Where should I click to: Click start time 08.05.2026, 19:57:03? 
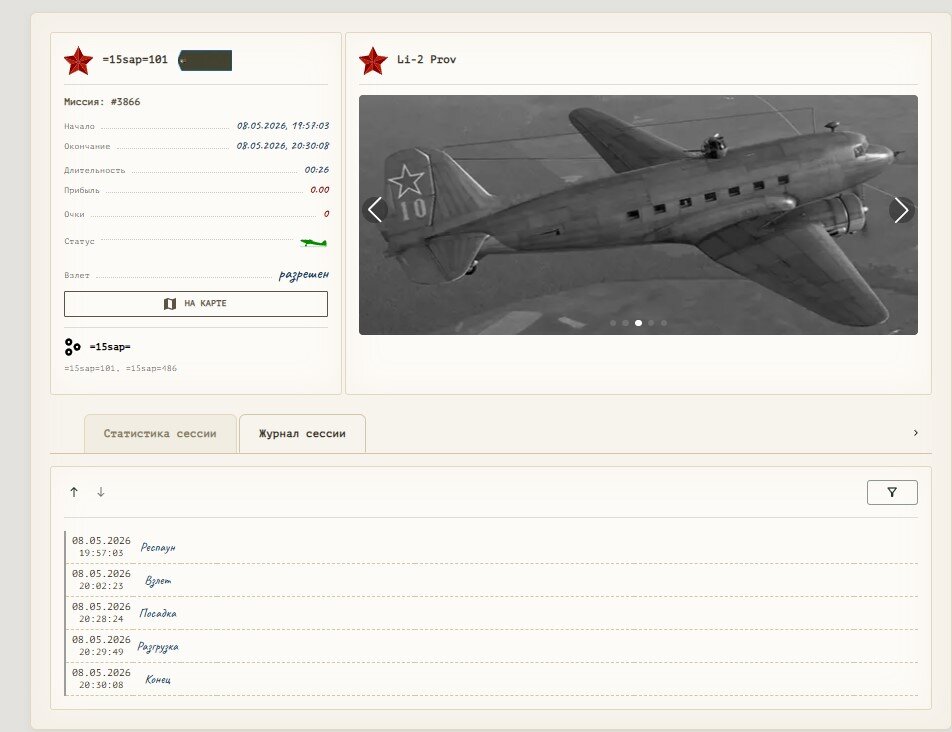(x=283, y=126)
